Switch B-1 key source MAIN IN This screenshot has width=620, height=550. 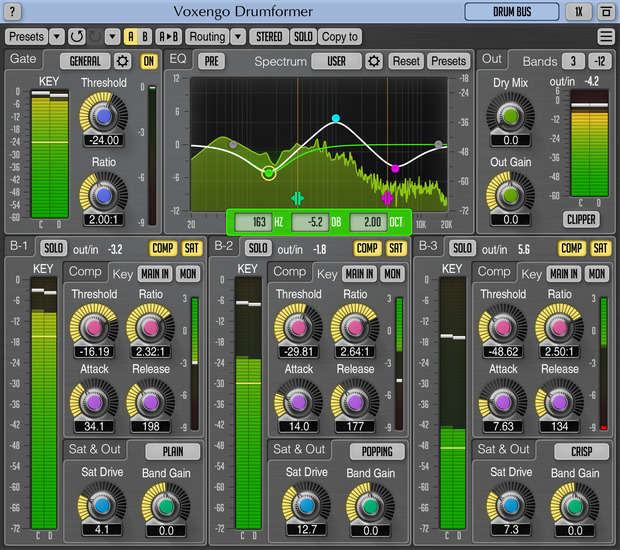[155, 274]
